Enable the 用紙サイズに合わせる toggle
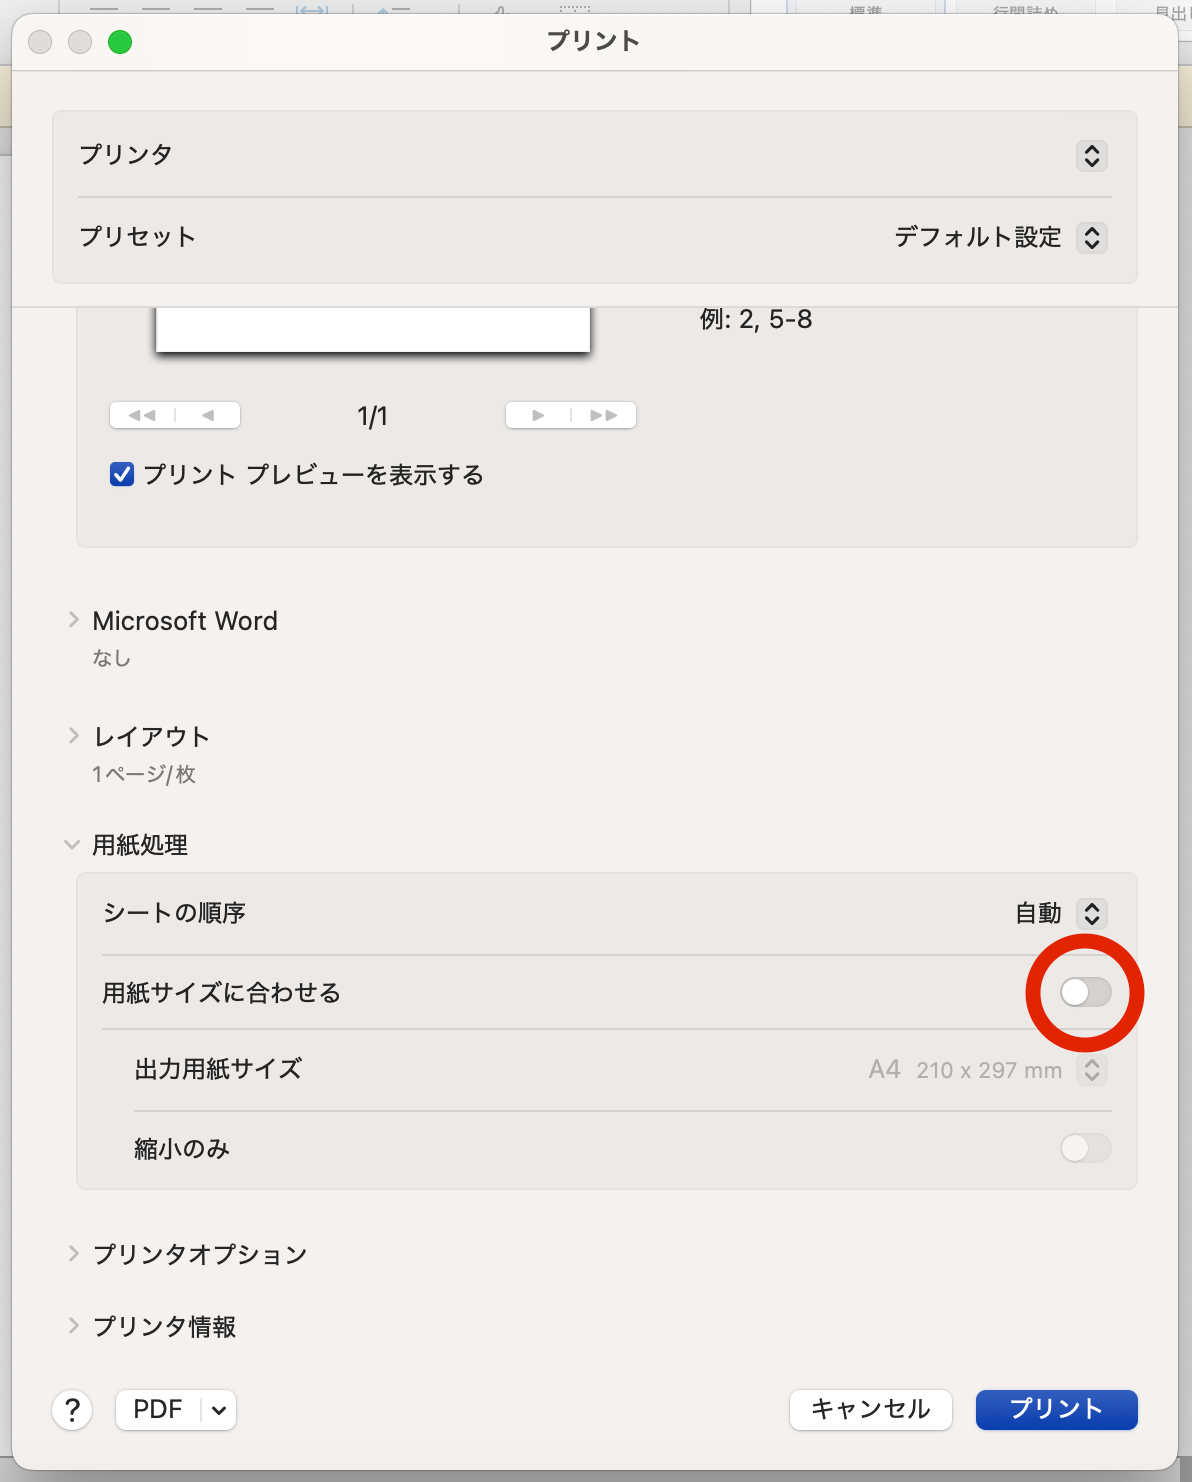This screenshot has height=1482, width=1192. [1085, 992]
